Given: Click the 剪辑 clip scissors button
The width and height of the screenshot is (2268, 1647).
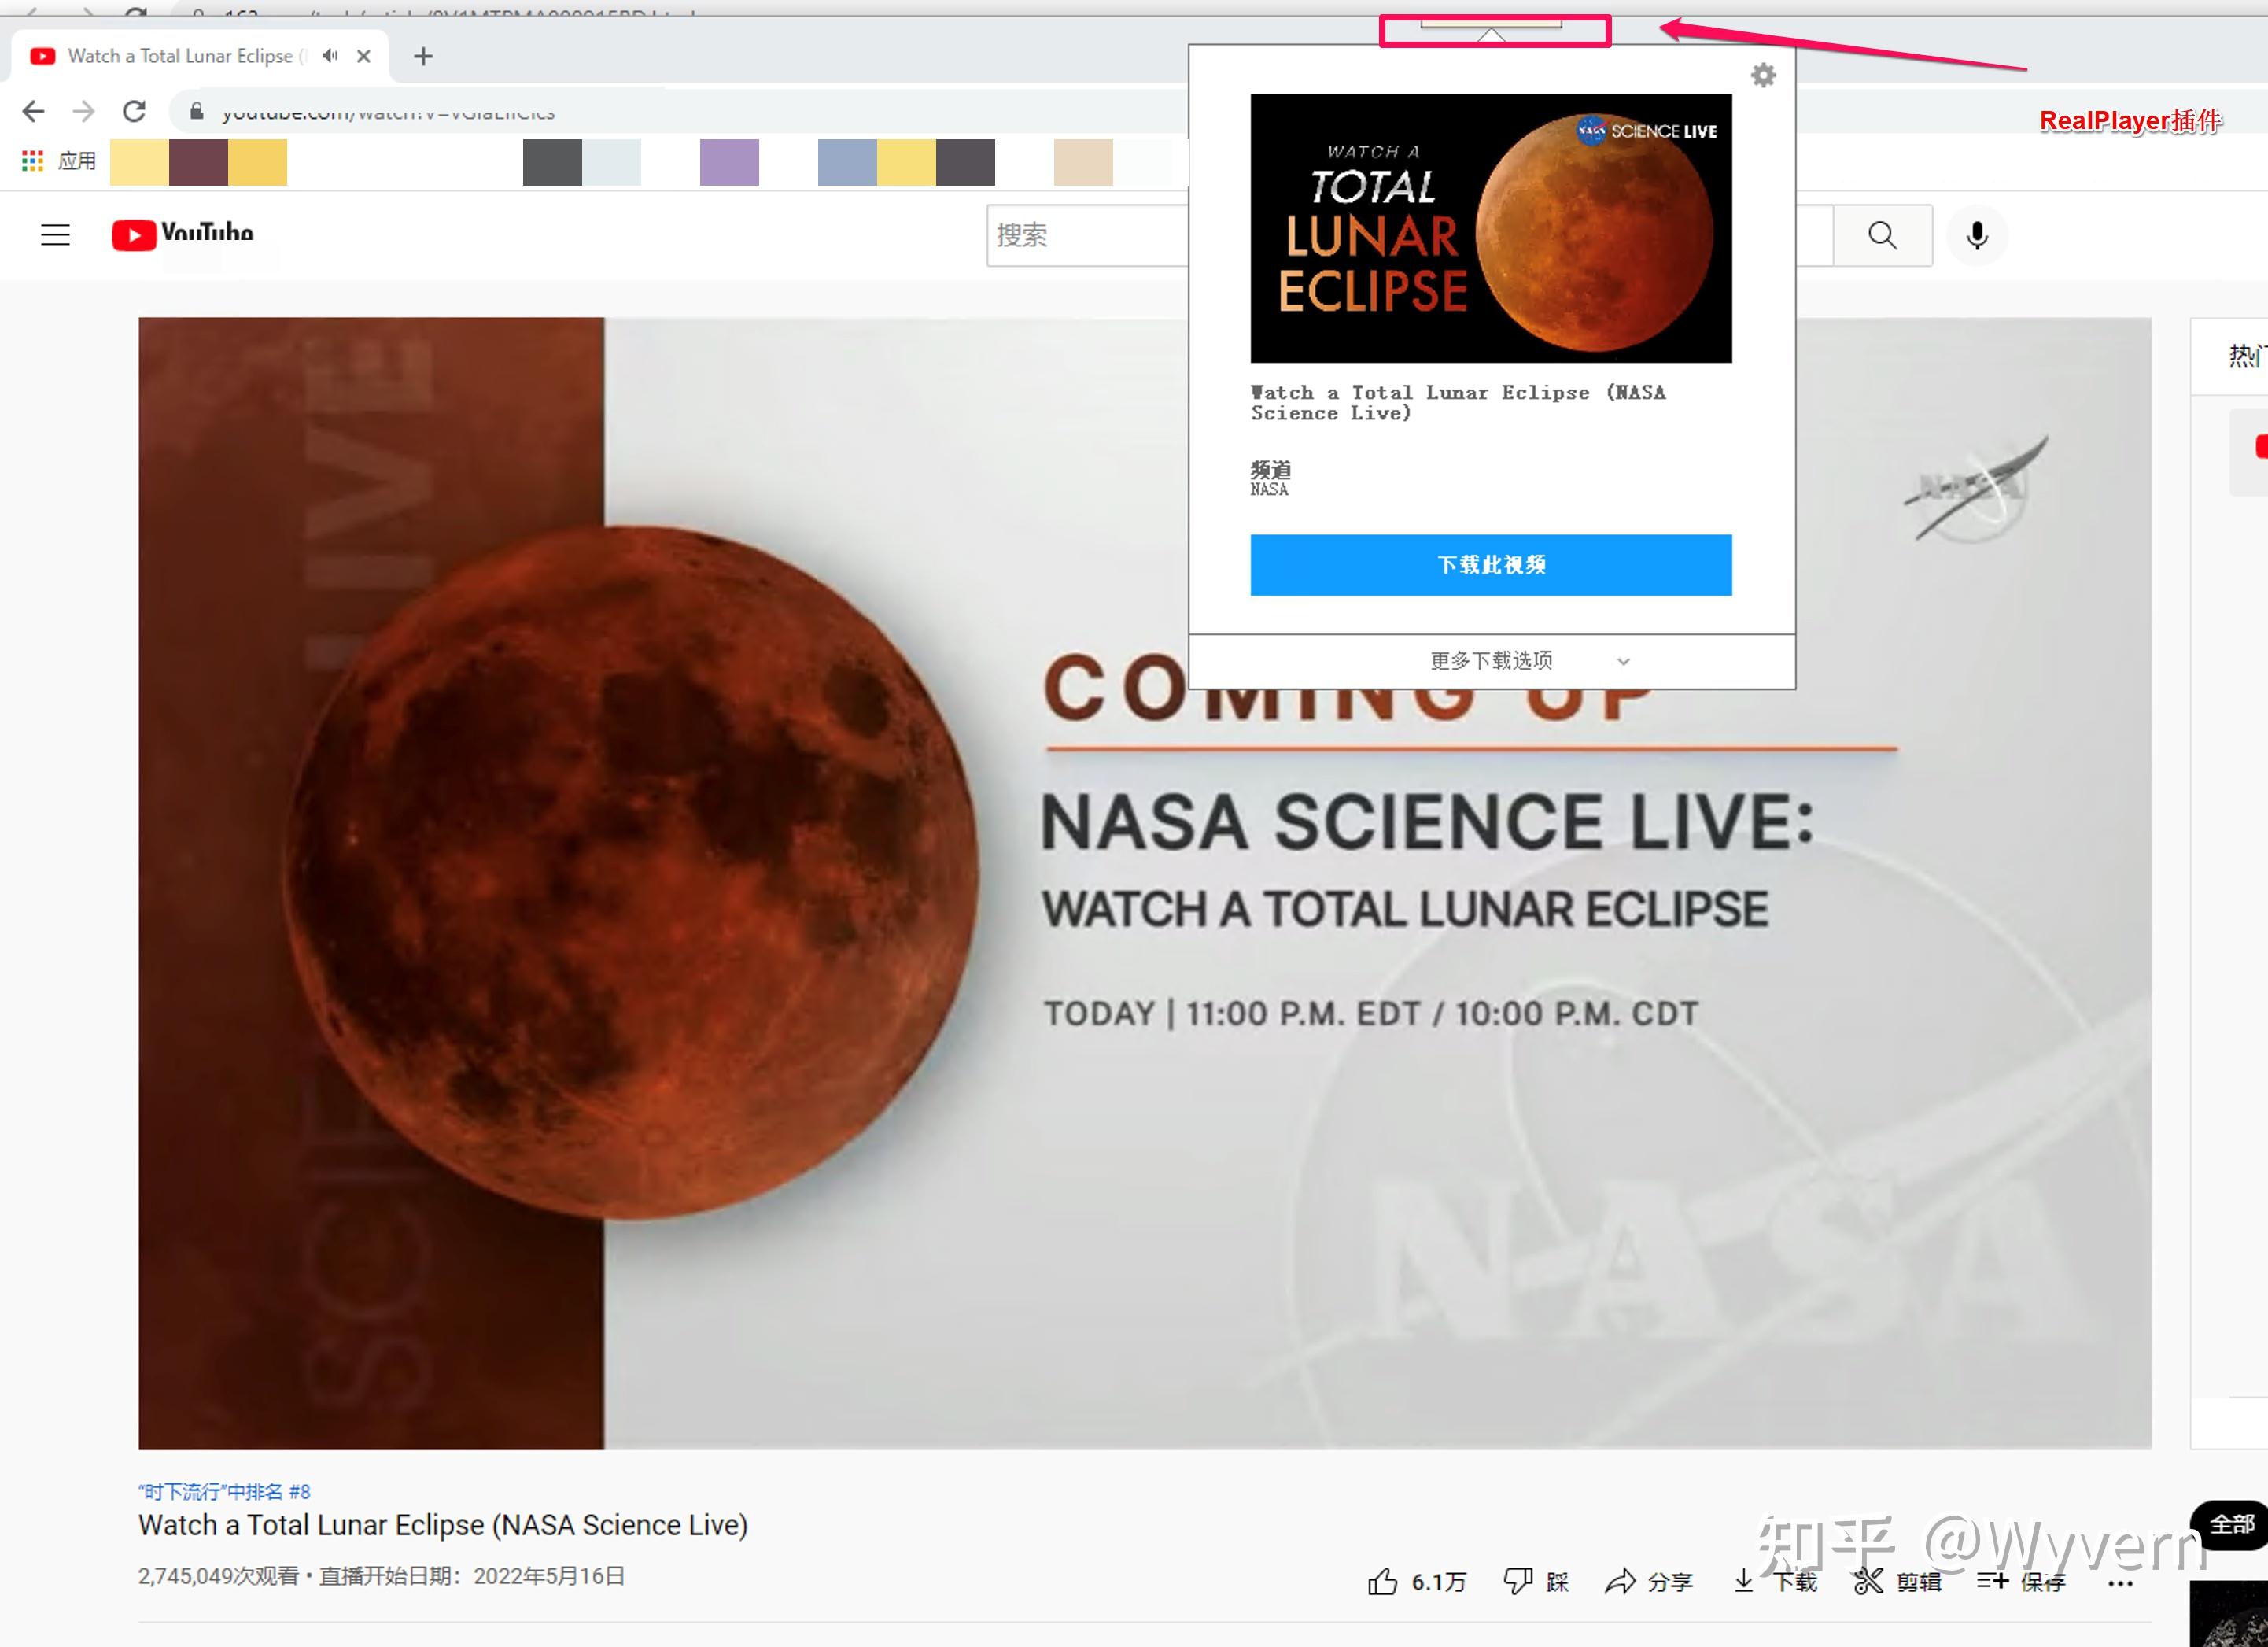Looking at the screenshot, I should point(1897,1581).
